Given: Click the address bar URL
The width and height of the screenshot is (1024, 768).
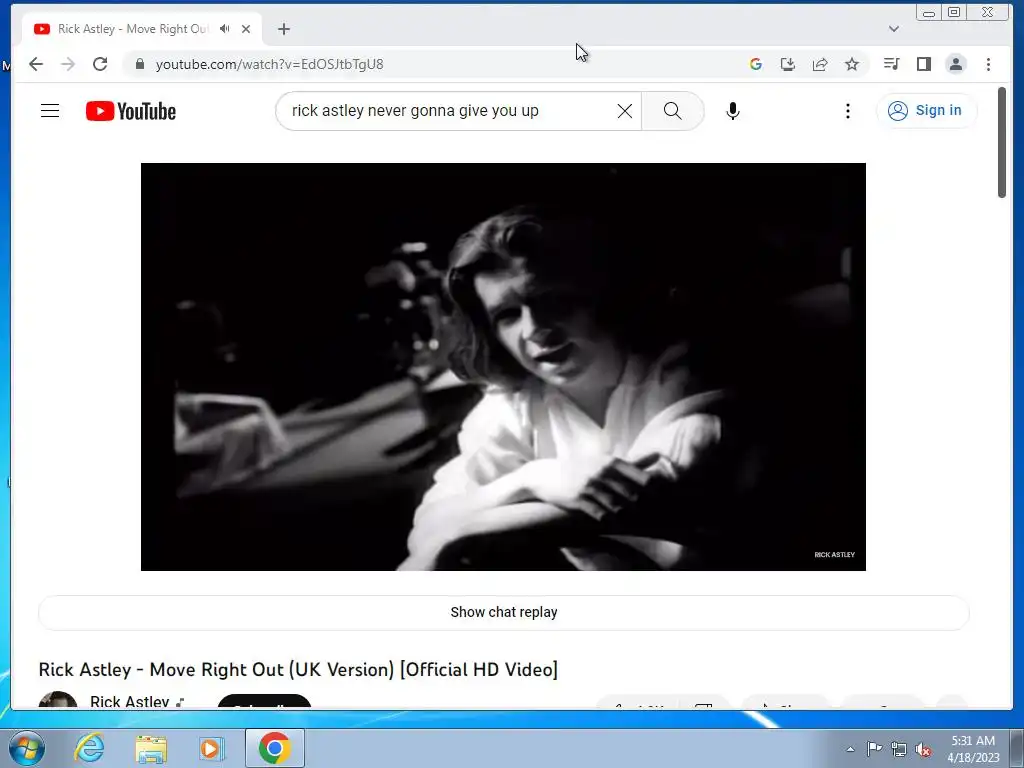Looking at the screenshot, I should 269,64.
